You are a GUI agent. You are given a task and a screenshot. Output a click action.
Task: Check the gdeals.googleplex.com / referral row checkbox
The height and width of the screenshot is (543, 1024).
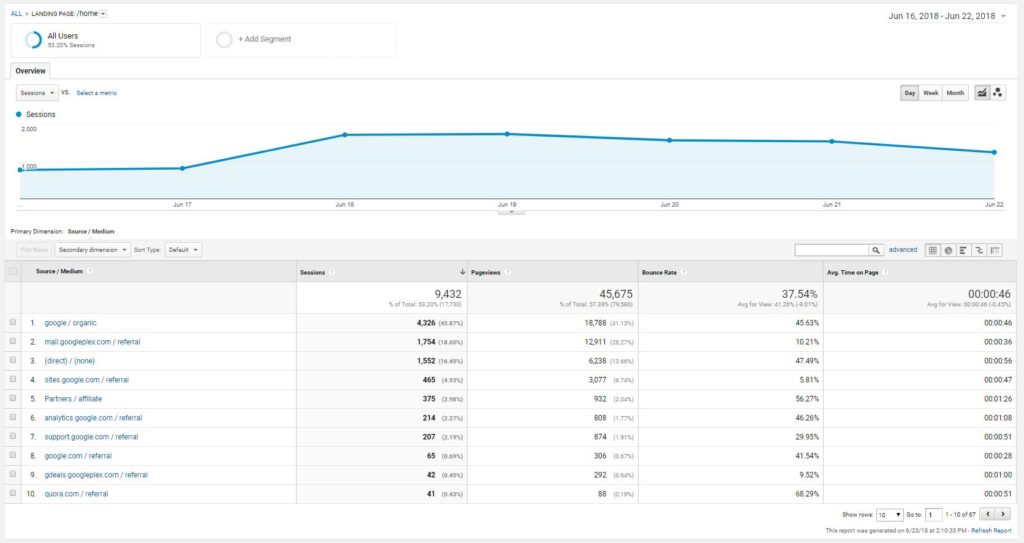tap(13, 474)
